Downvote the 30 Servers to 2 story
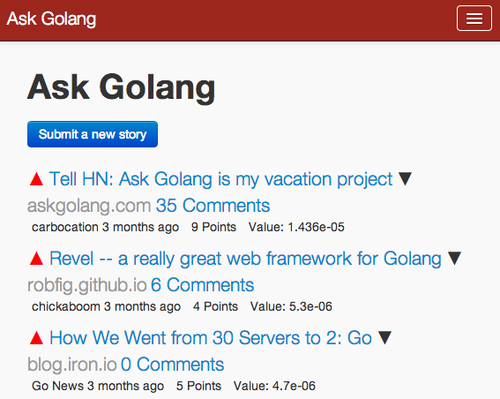500x399 pixels. point(385,338)
